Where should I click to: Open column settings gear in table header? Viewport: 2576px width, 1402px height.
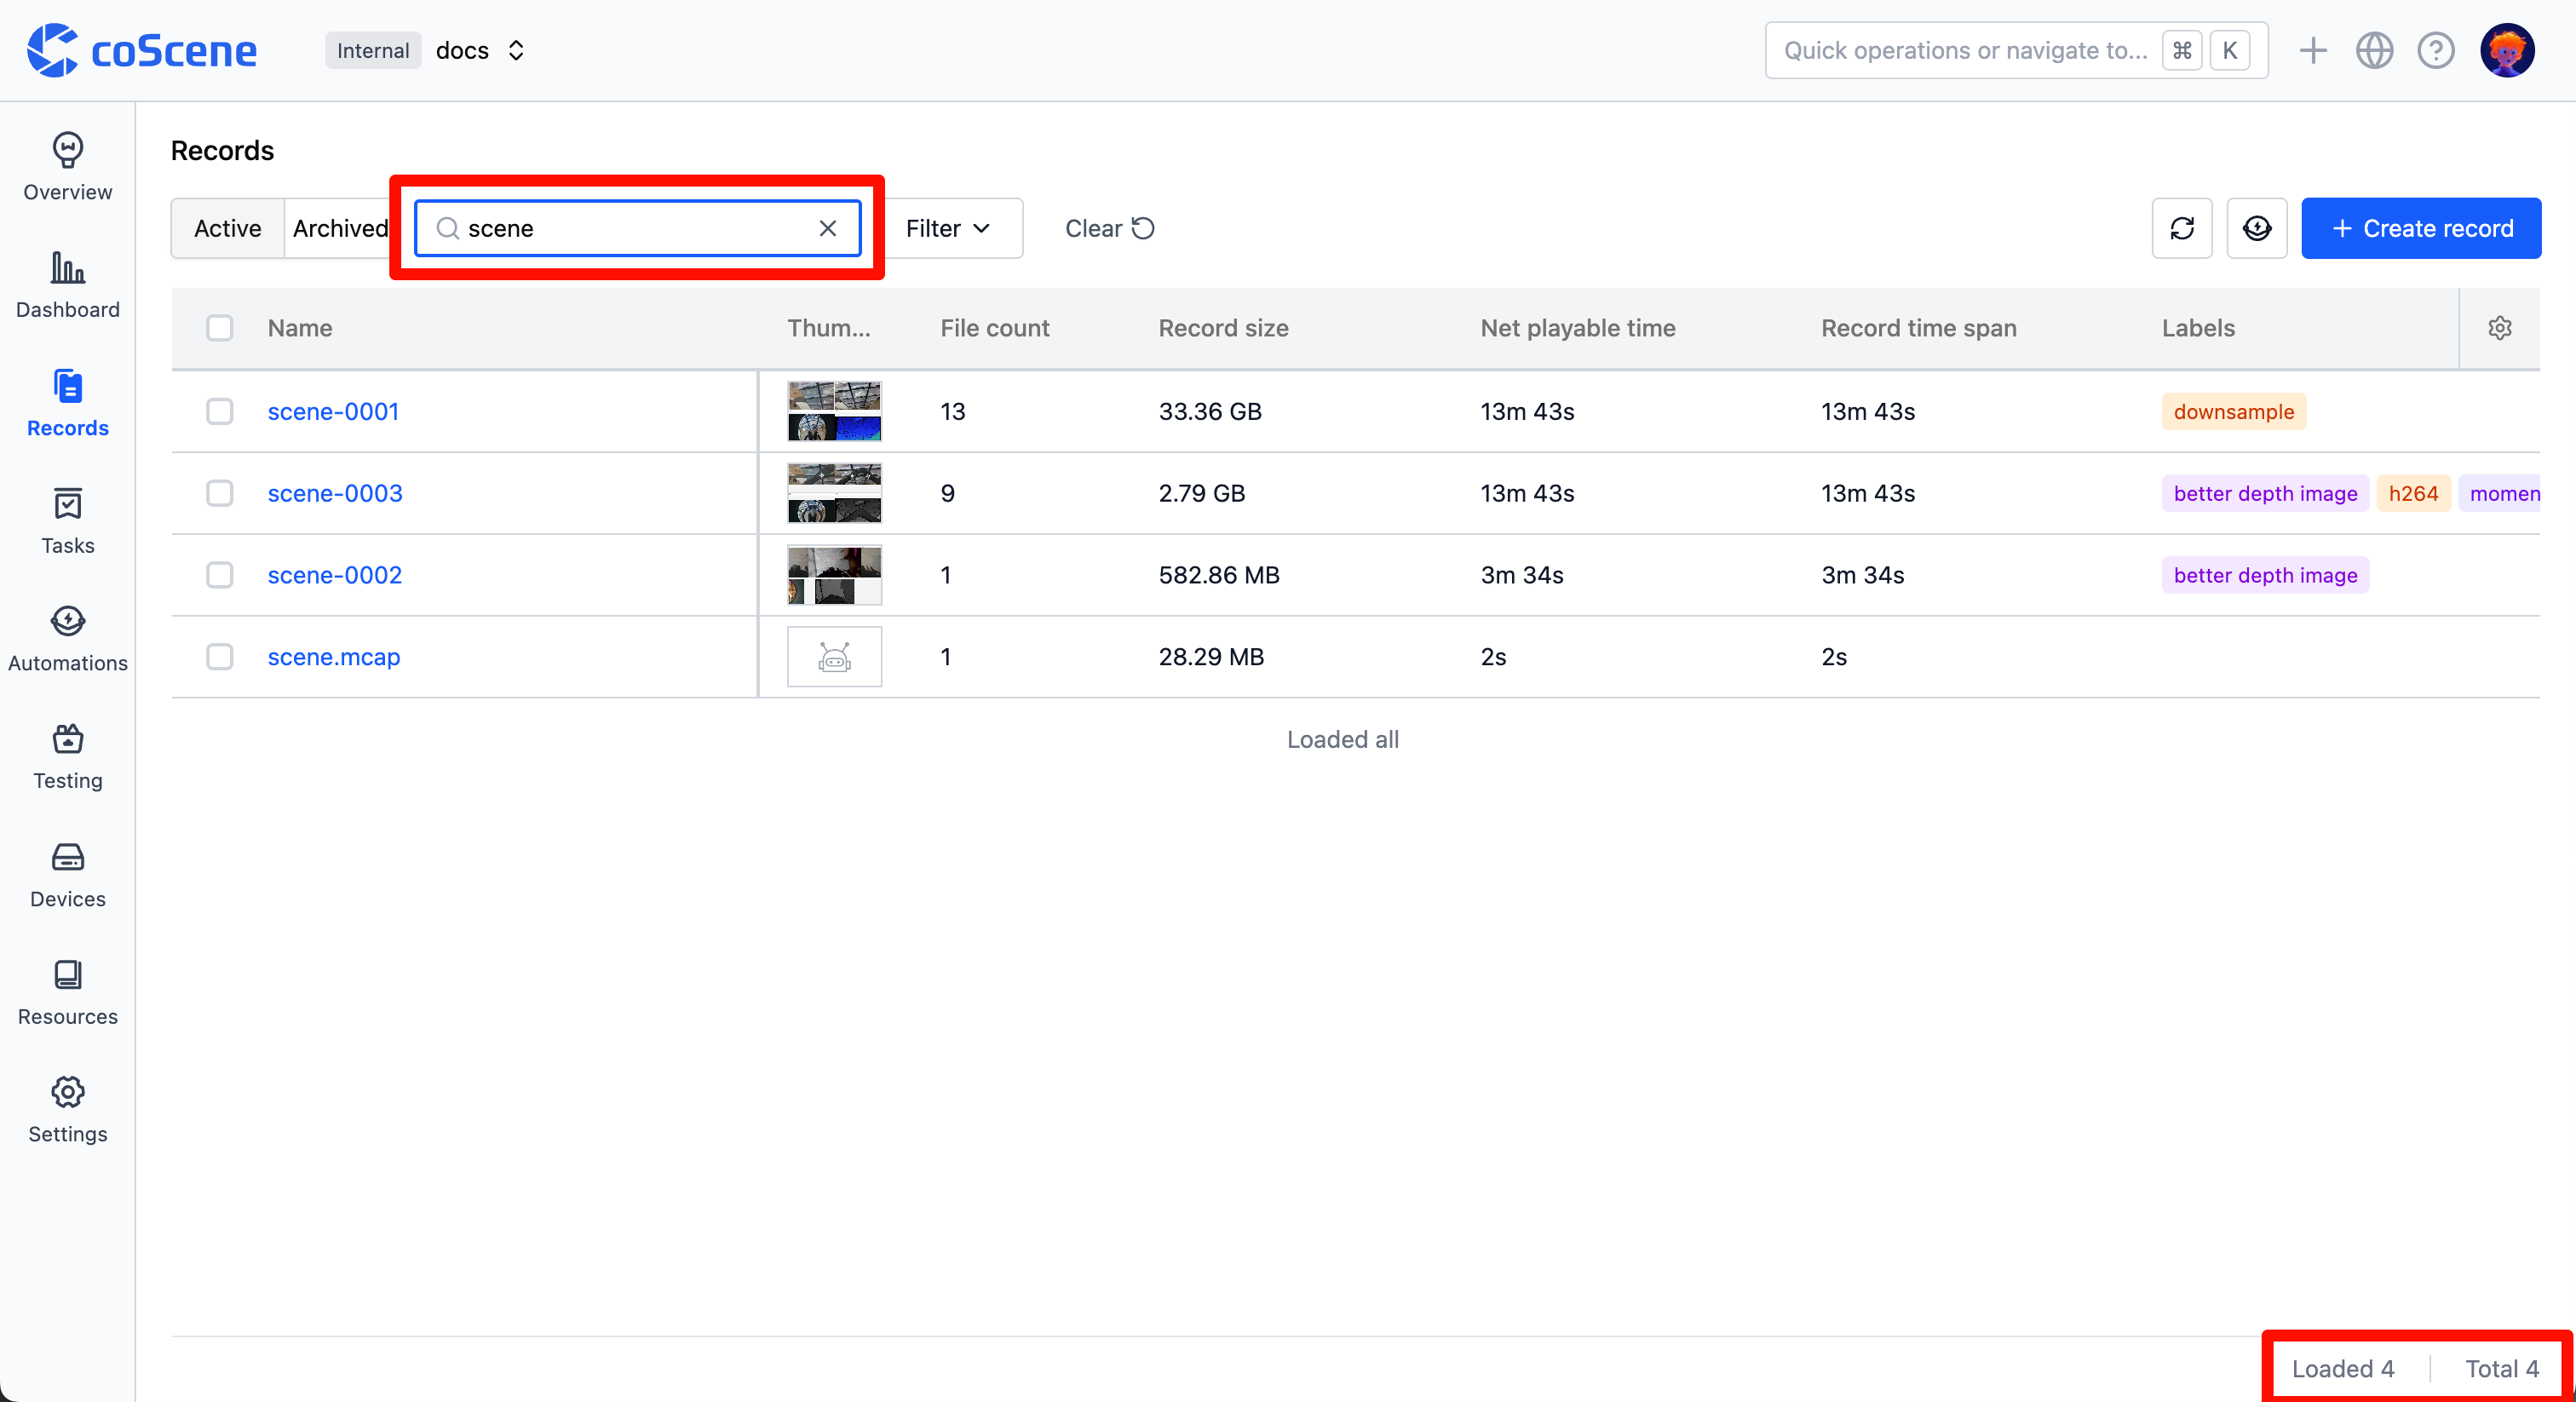(x=2499, y=328)
